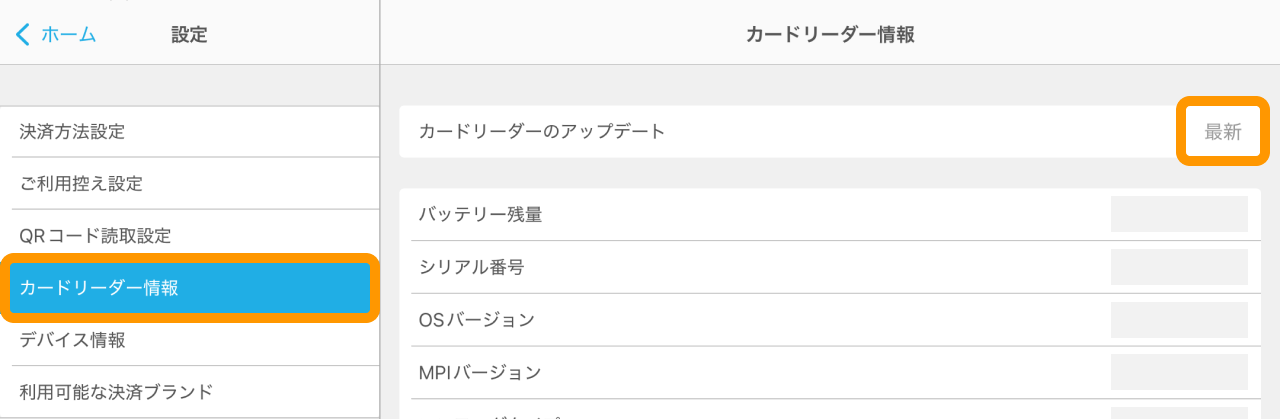This screenshot has width=1280, height=419.
Task: Open 決済方法設定 in the sidebar
Action: pyautogui.click(x=72, y=131)
